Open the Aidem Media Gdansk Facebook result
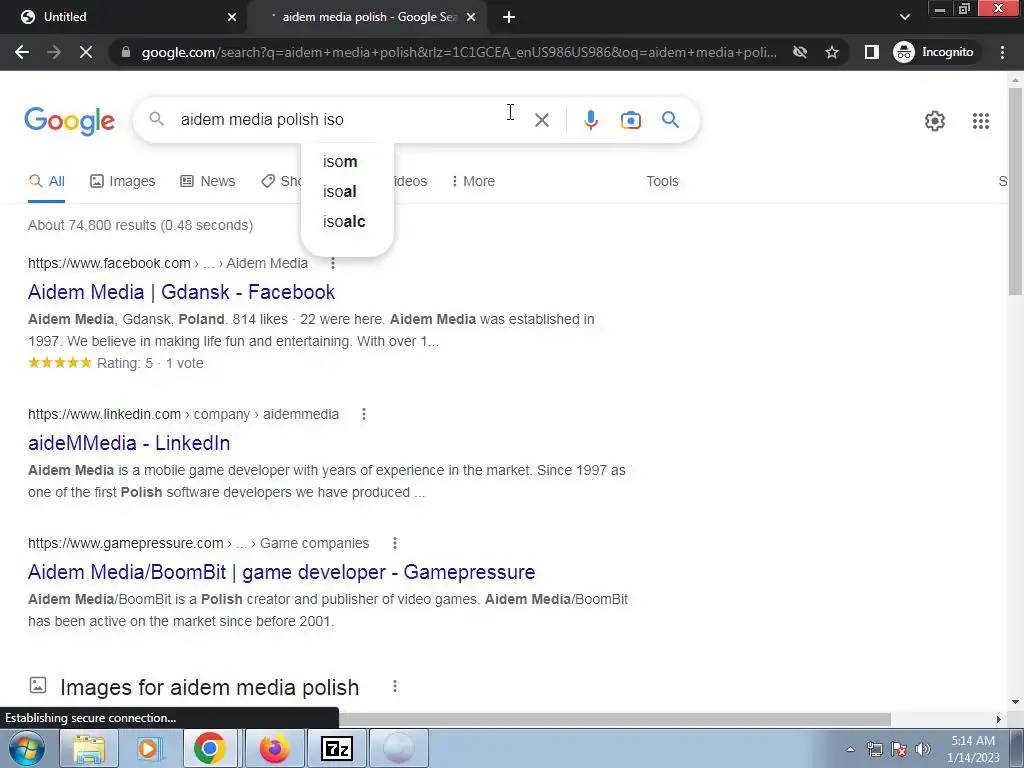 point(181,292)
